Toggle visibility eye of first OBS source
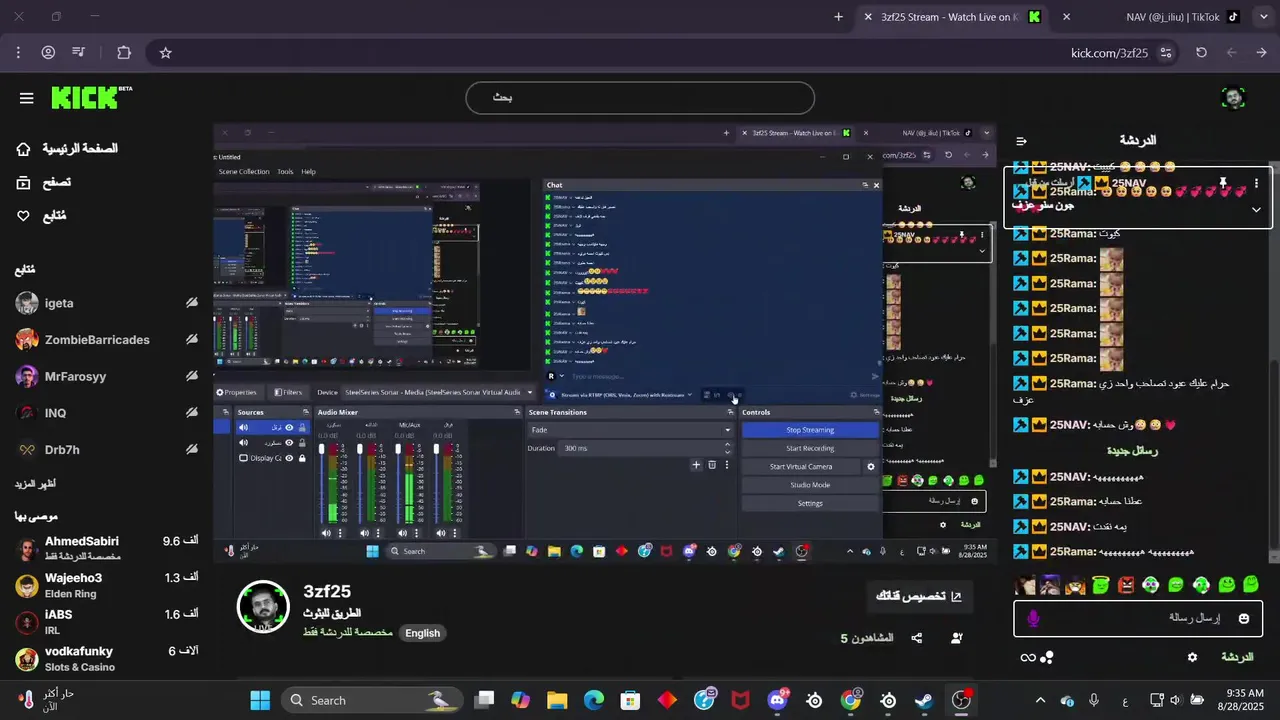This screenshot has width=1280, height=720. [289, 428]
